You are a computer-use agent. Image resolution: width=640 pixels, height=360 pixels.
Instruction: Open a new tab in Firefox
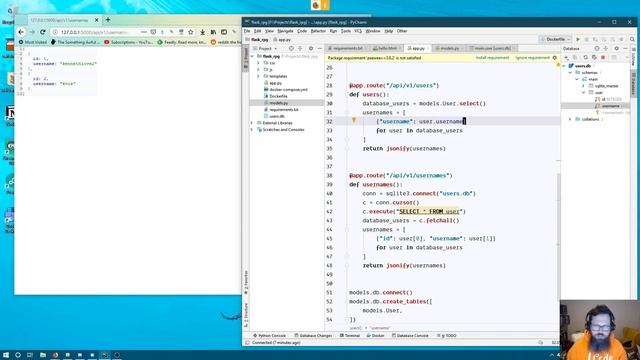point(108,20)
